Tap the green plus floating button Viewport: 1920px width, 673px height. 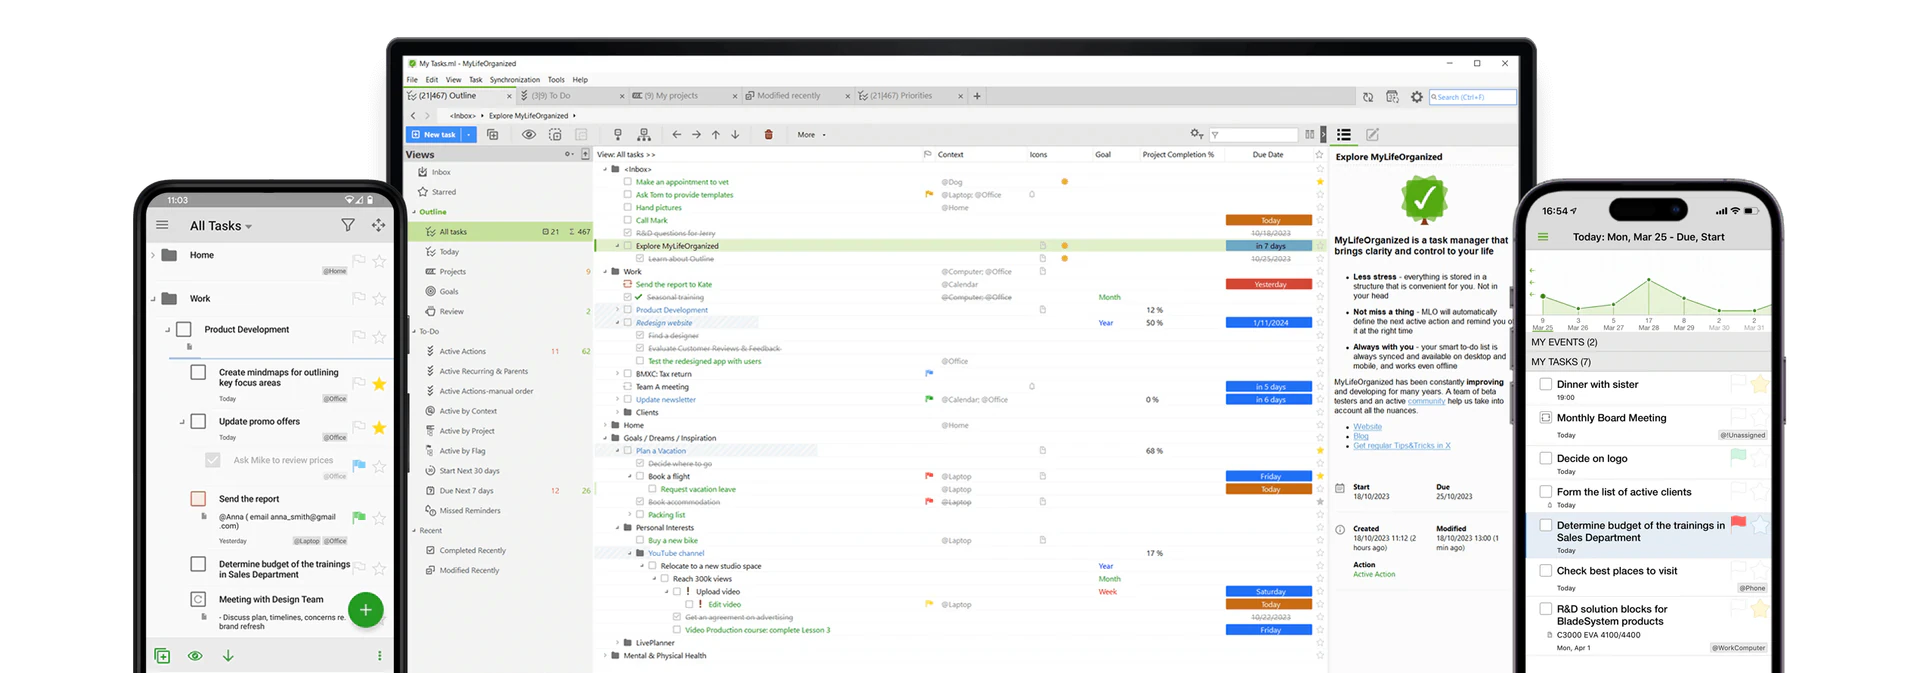(365, 609)
